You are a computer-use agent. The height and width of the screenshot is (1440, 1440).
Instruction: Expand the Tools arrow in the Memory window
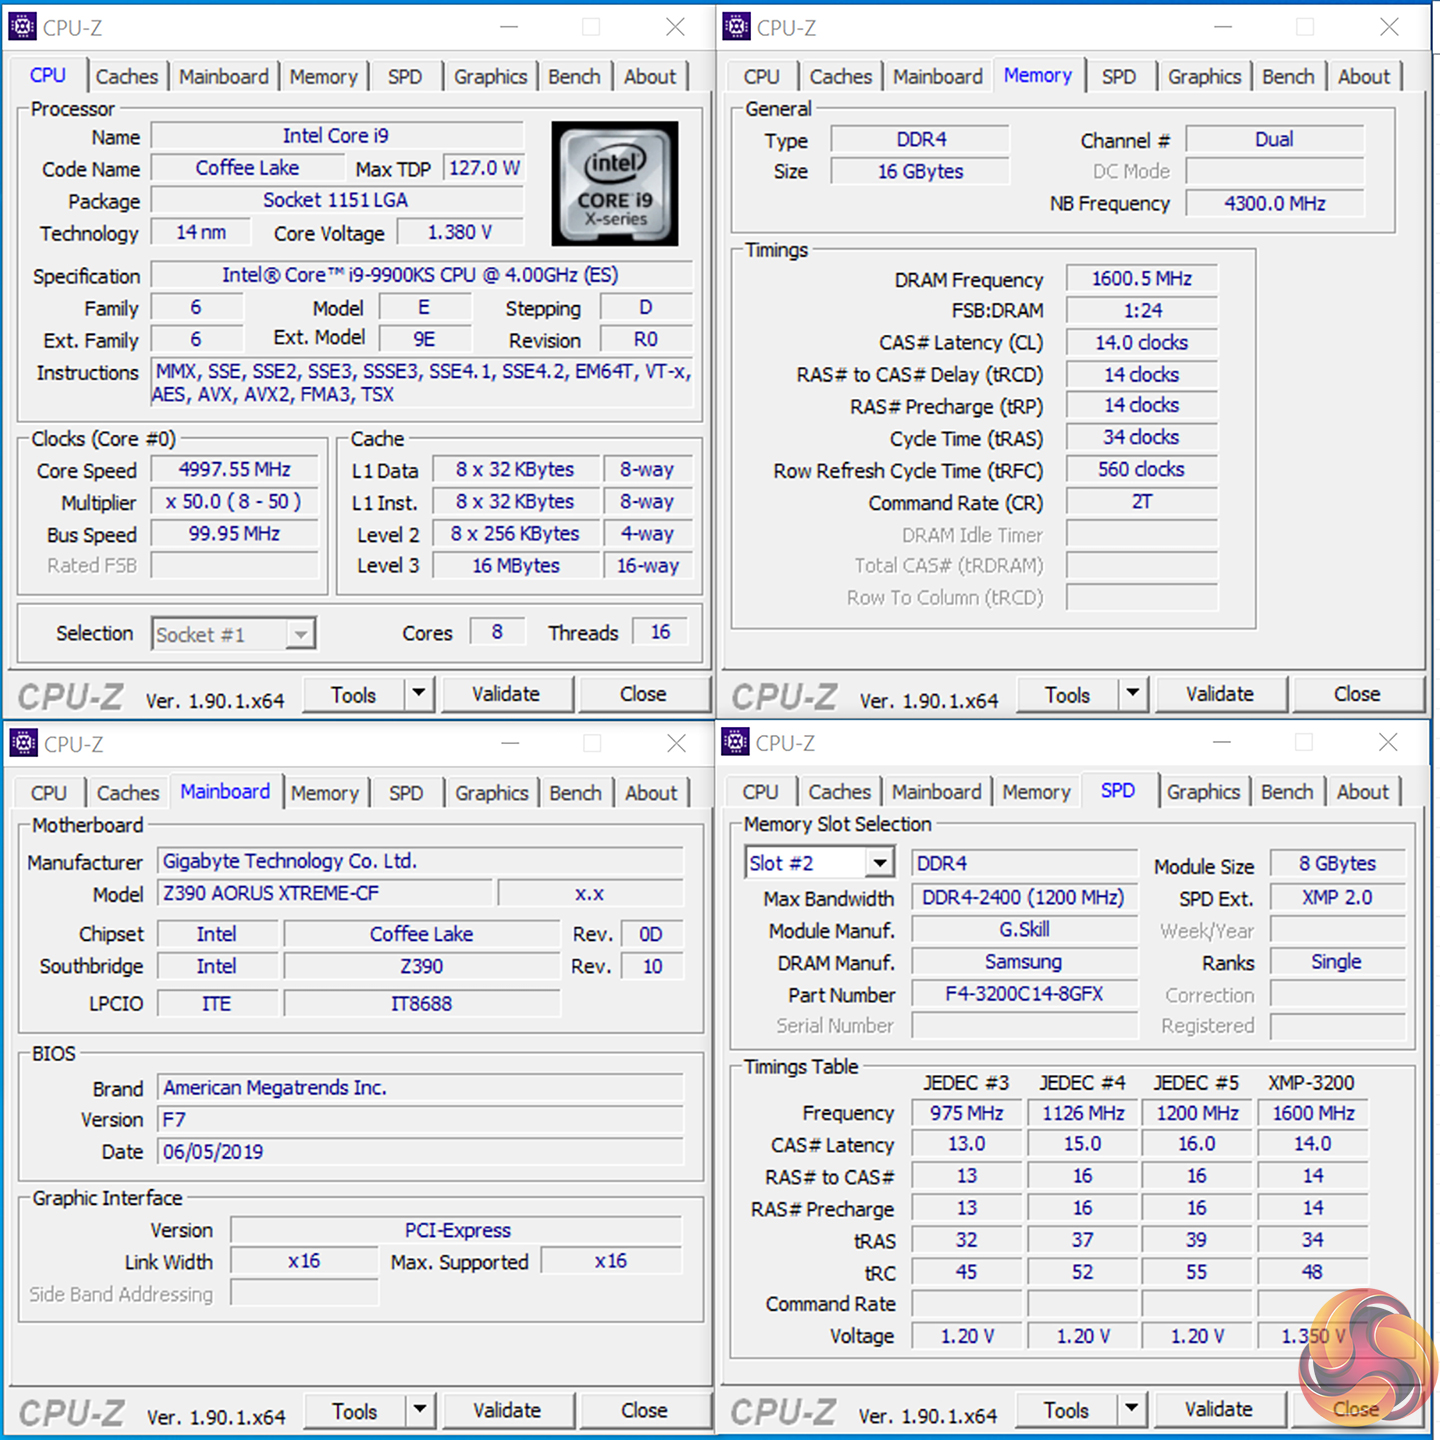[1133, 693]
